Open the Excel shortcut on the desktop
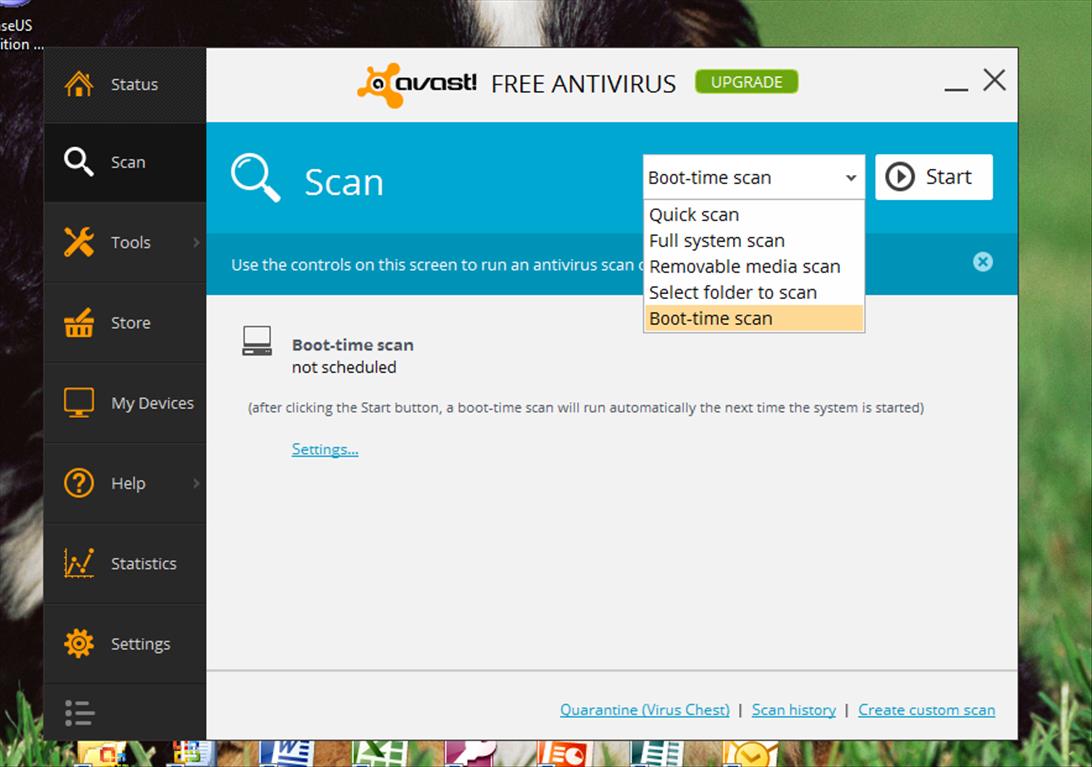Screen dimensions: 1092x767 pos(380,754)
